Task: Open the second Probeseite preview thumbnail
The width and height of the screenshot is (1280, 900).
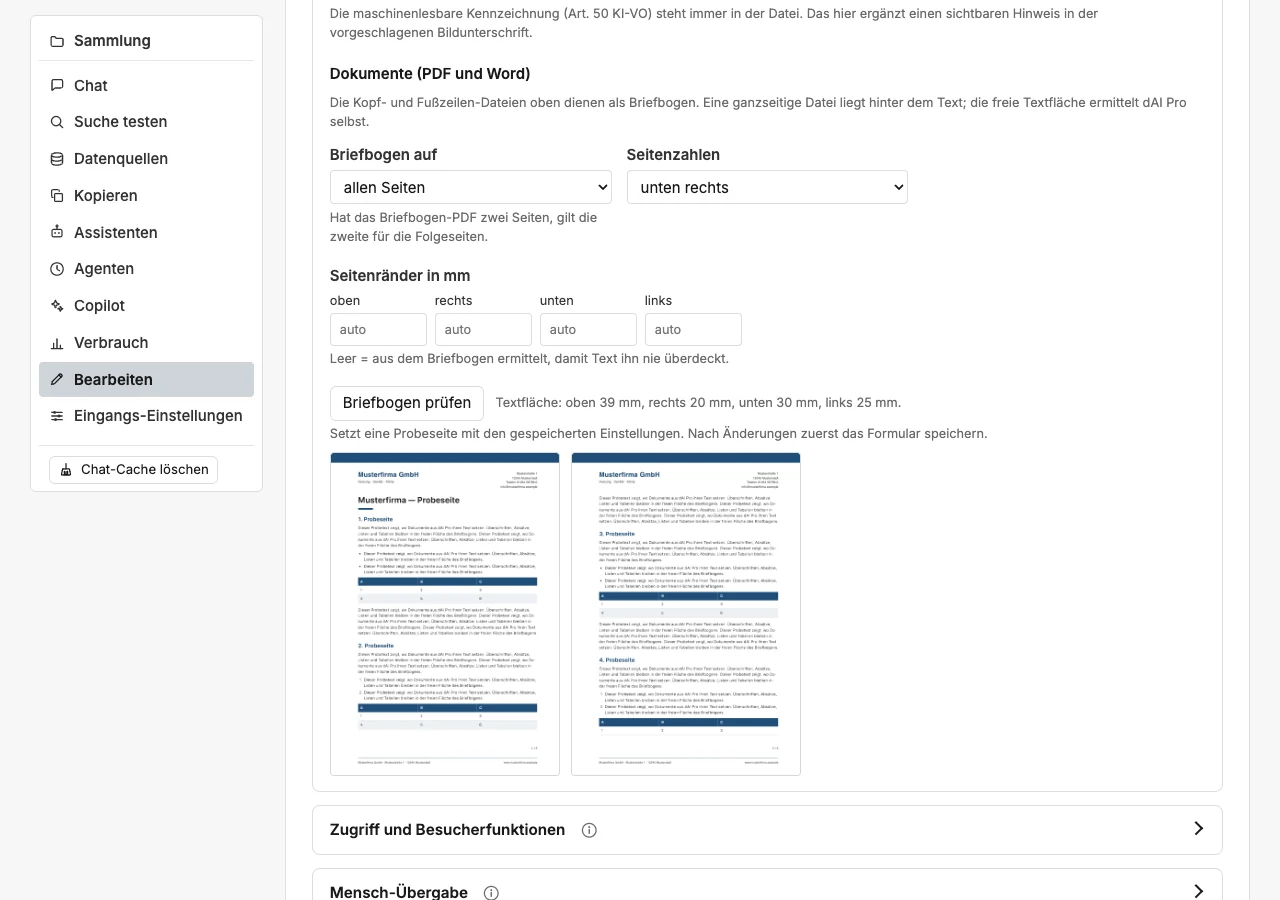Action: pos(686,614)
